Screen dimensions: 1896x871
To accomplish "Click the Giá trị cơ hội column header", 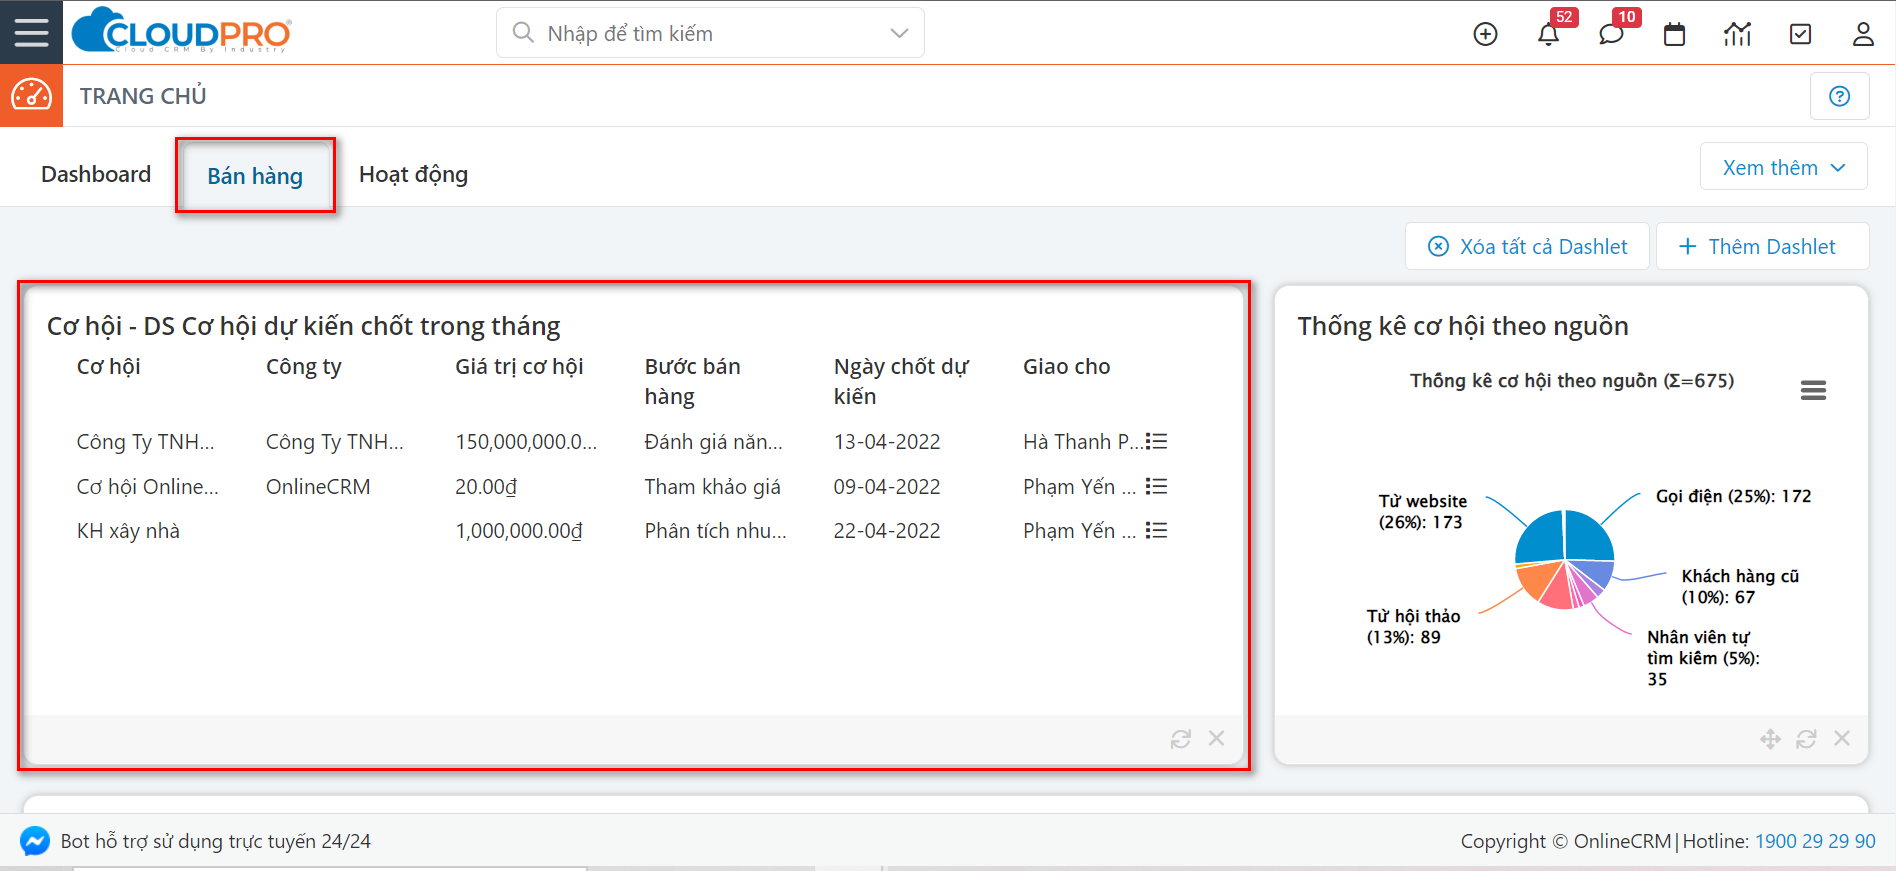I will 519,366.
